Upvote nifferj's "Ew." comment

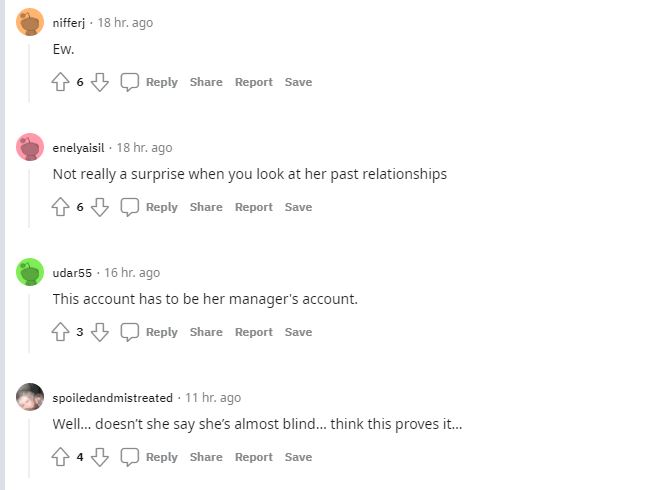[60, 82]
